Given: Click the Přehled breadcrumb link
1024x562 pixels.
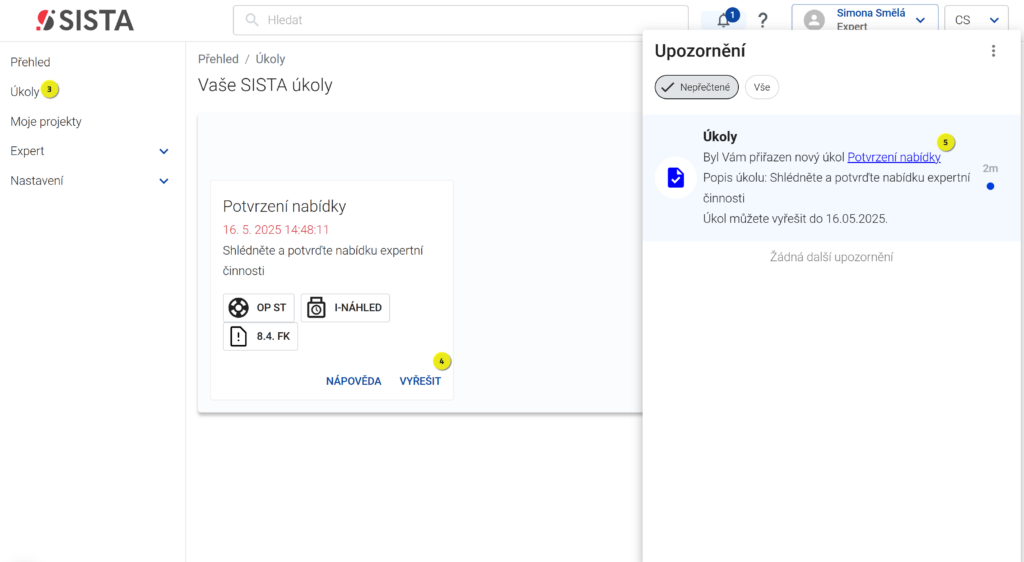Looking at the screenshot, I should coord(218,59).
